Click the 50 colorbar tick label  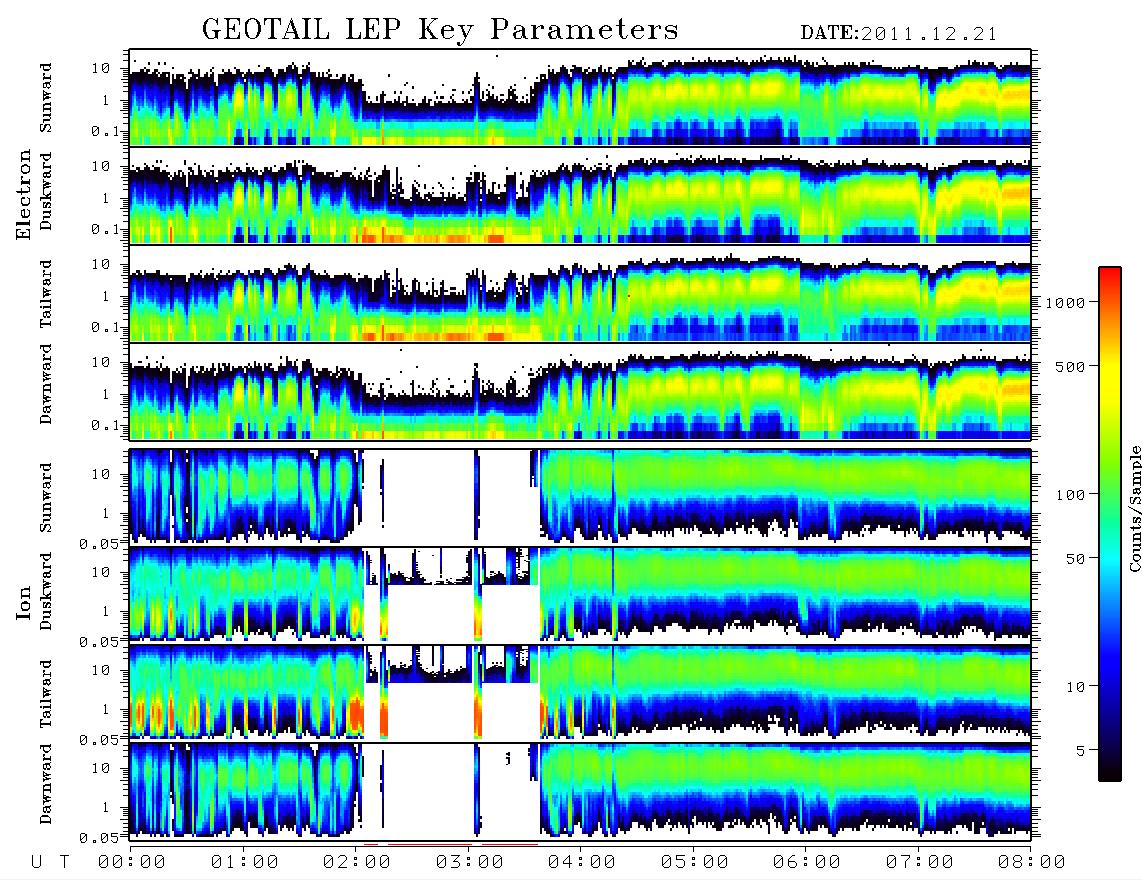(x=1075, y=559)
